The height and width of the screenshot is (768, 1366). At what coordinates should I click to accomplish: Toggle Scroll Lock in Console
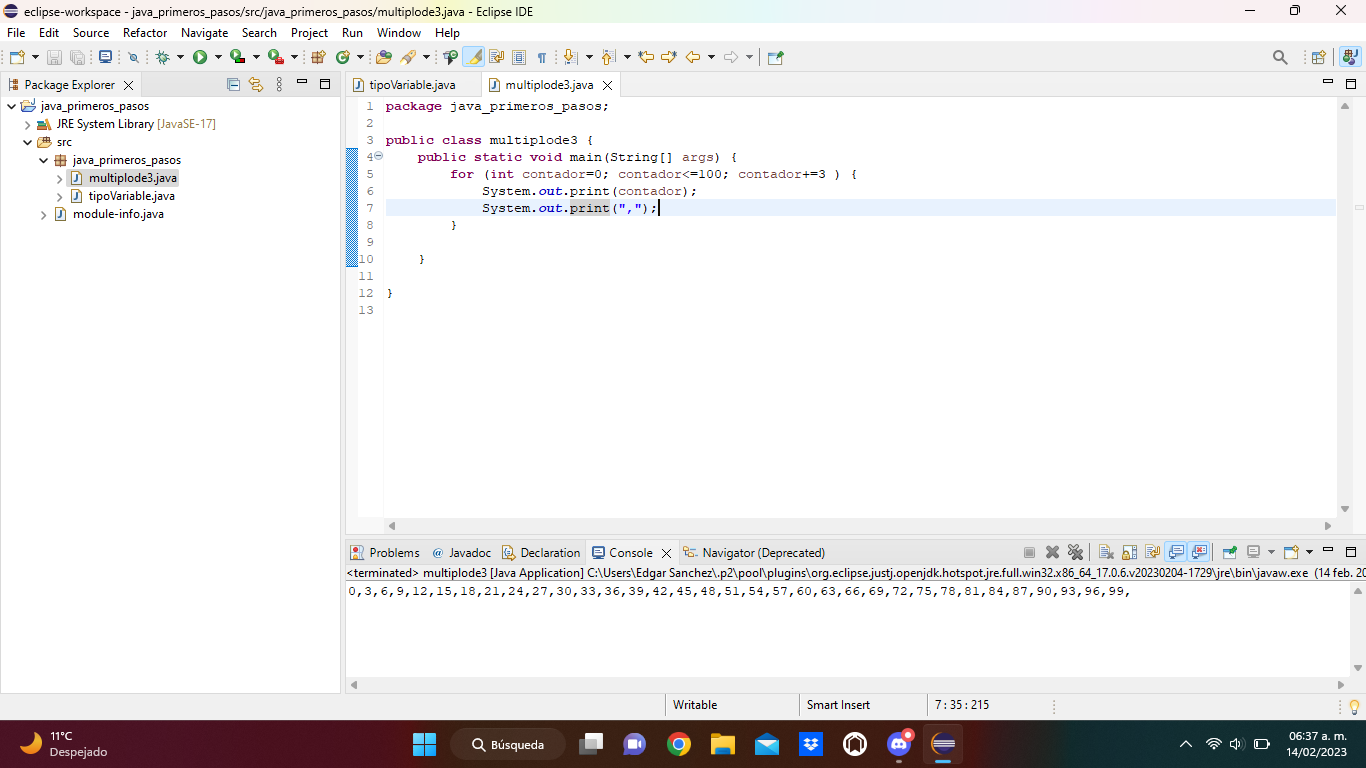tap(1129, 552)
